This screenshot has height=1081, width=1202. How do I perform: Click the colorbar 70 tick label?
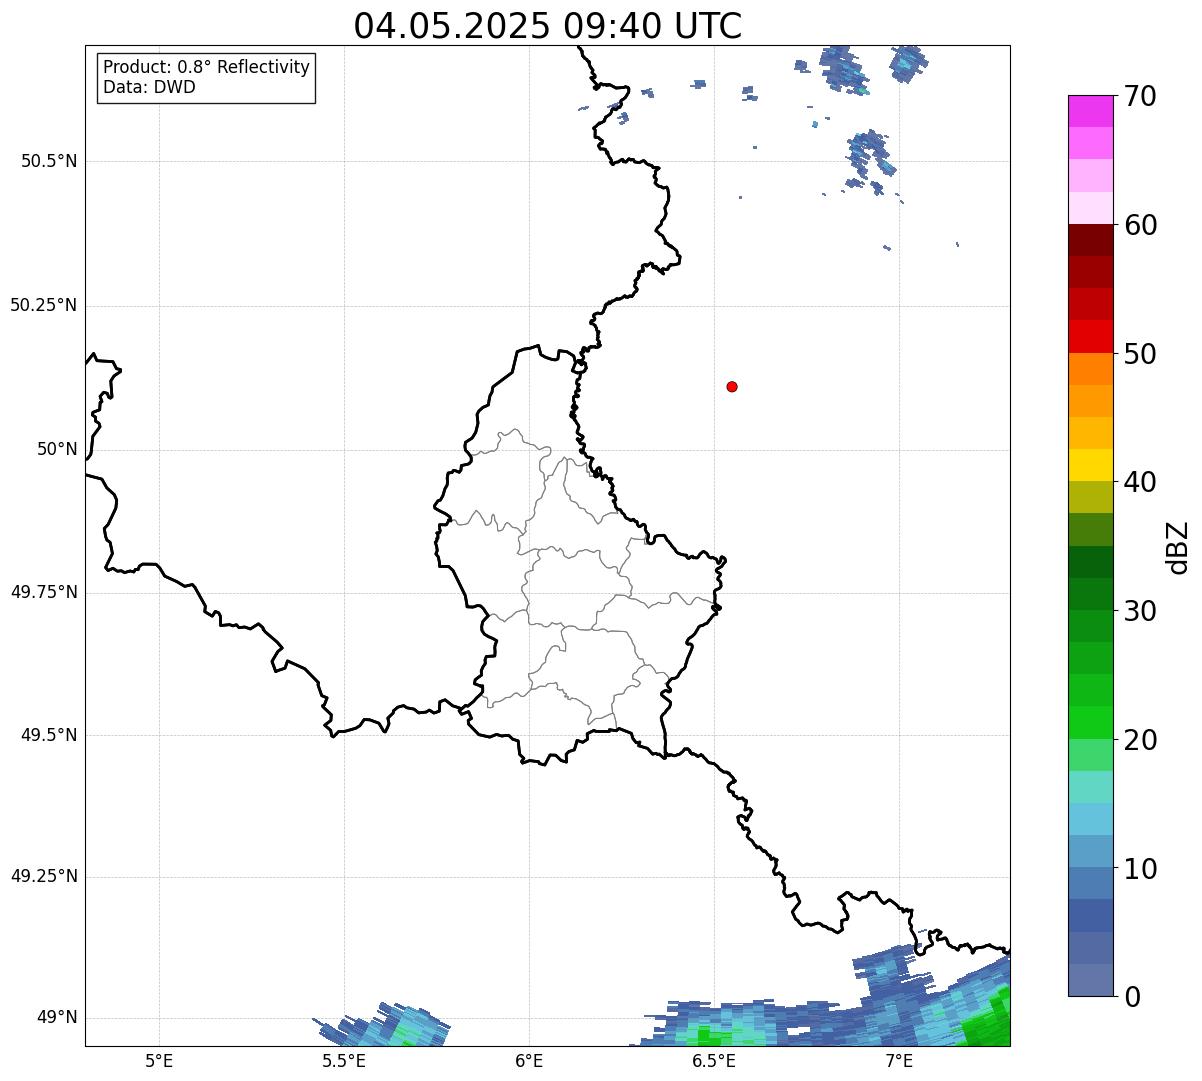pyautogui.click(x=1140, y=96)
